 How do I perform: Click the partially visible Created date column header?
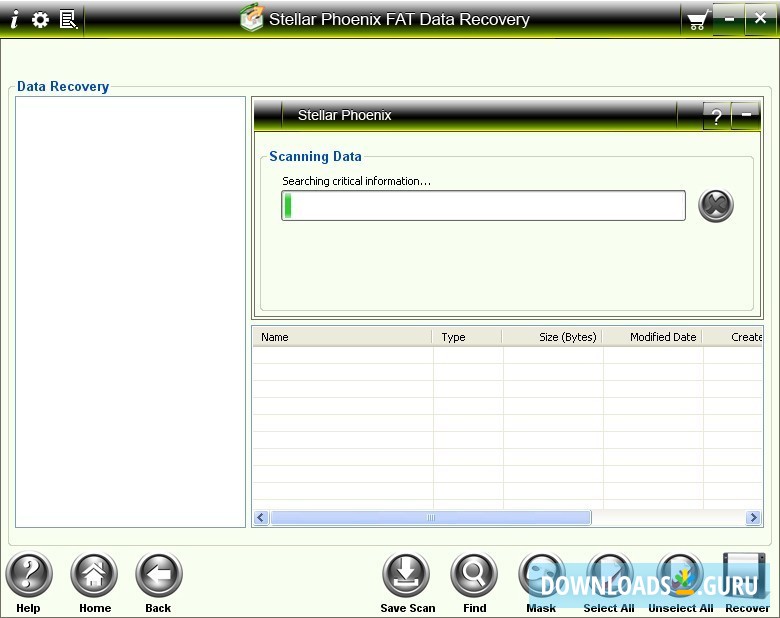[733, 337]
